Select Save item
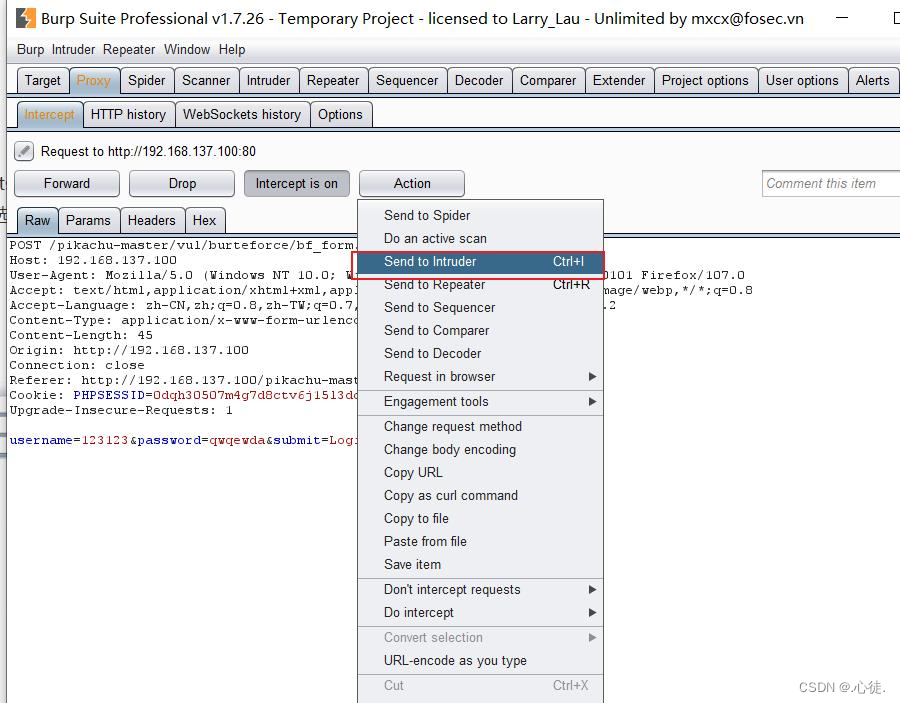This screenshot has width=900, height=703. click(480, 564)
